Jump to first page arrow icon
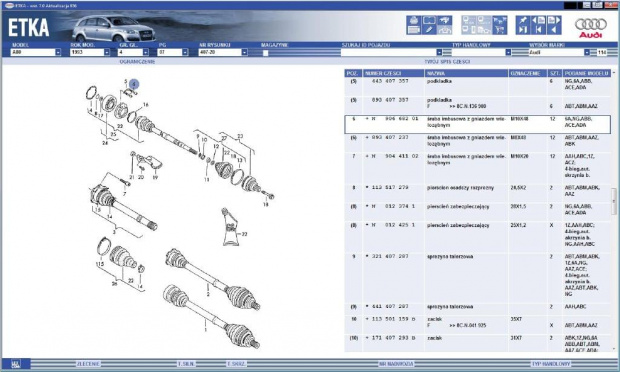Screen dimensions: 620x372 coord(539,30)
